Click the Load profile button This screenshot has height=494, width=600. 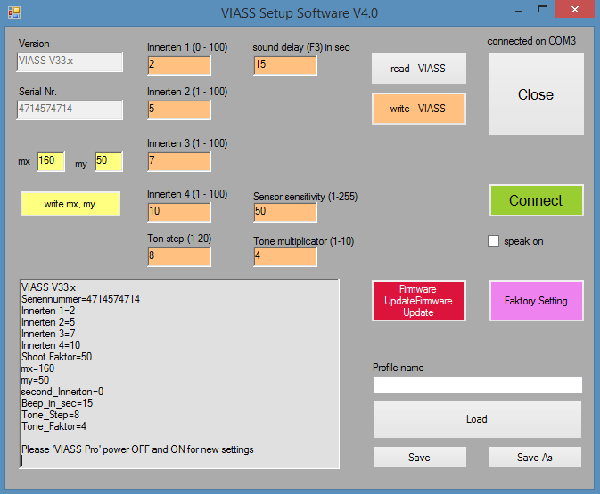click(x=477, y=419)
